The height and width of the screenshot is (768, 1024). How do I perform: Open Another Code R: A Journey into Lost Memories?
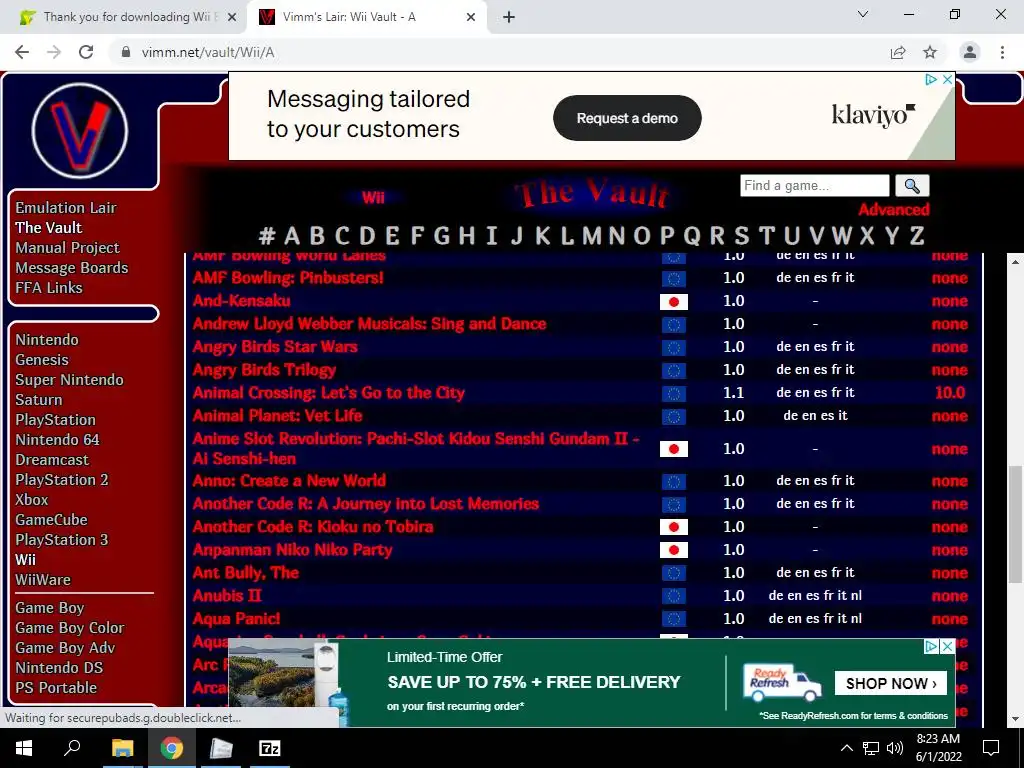click(366, 504)
